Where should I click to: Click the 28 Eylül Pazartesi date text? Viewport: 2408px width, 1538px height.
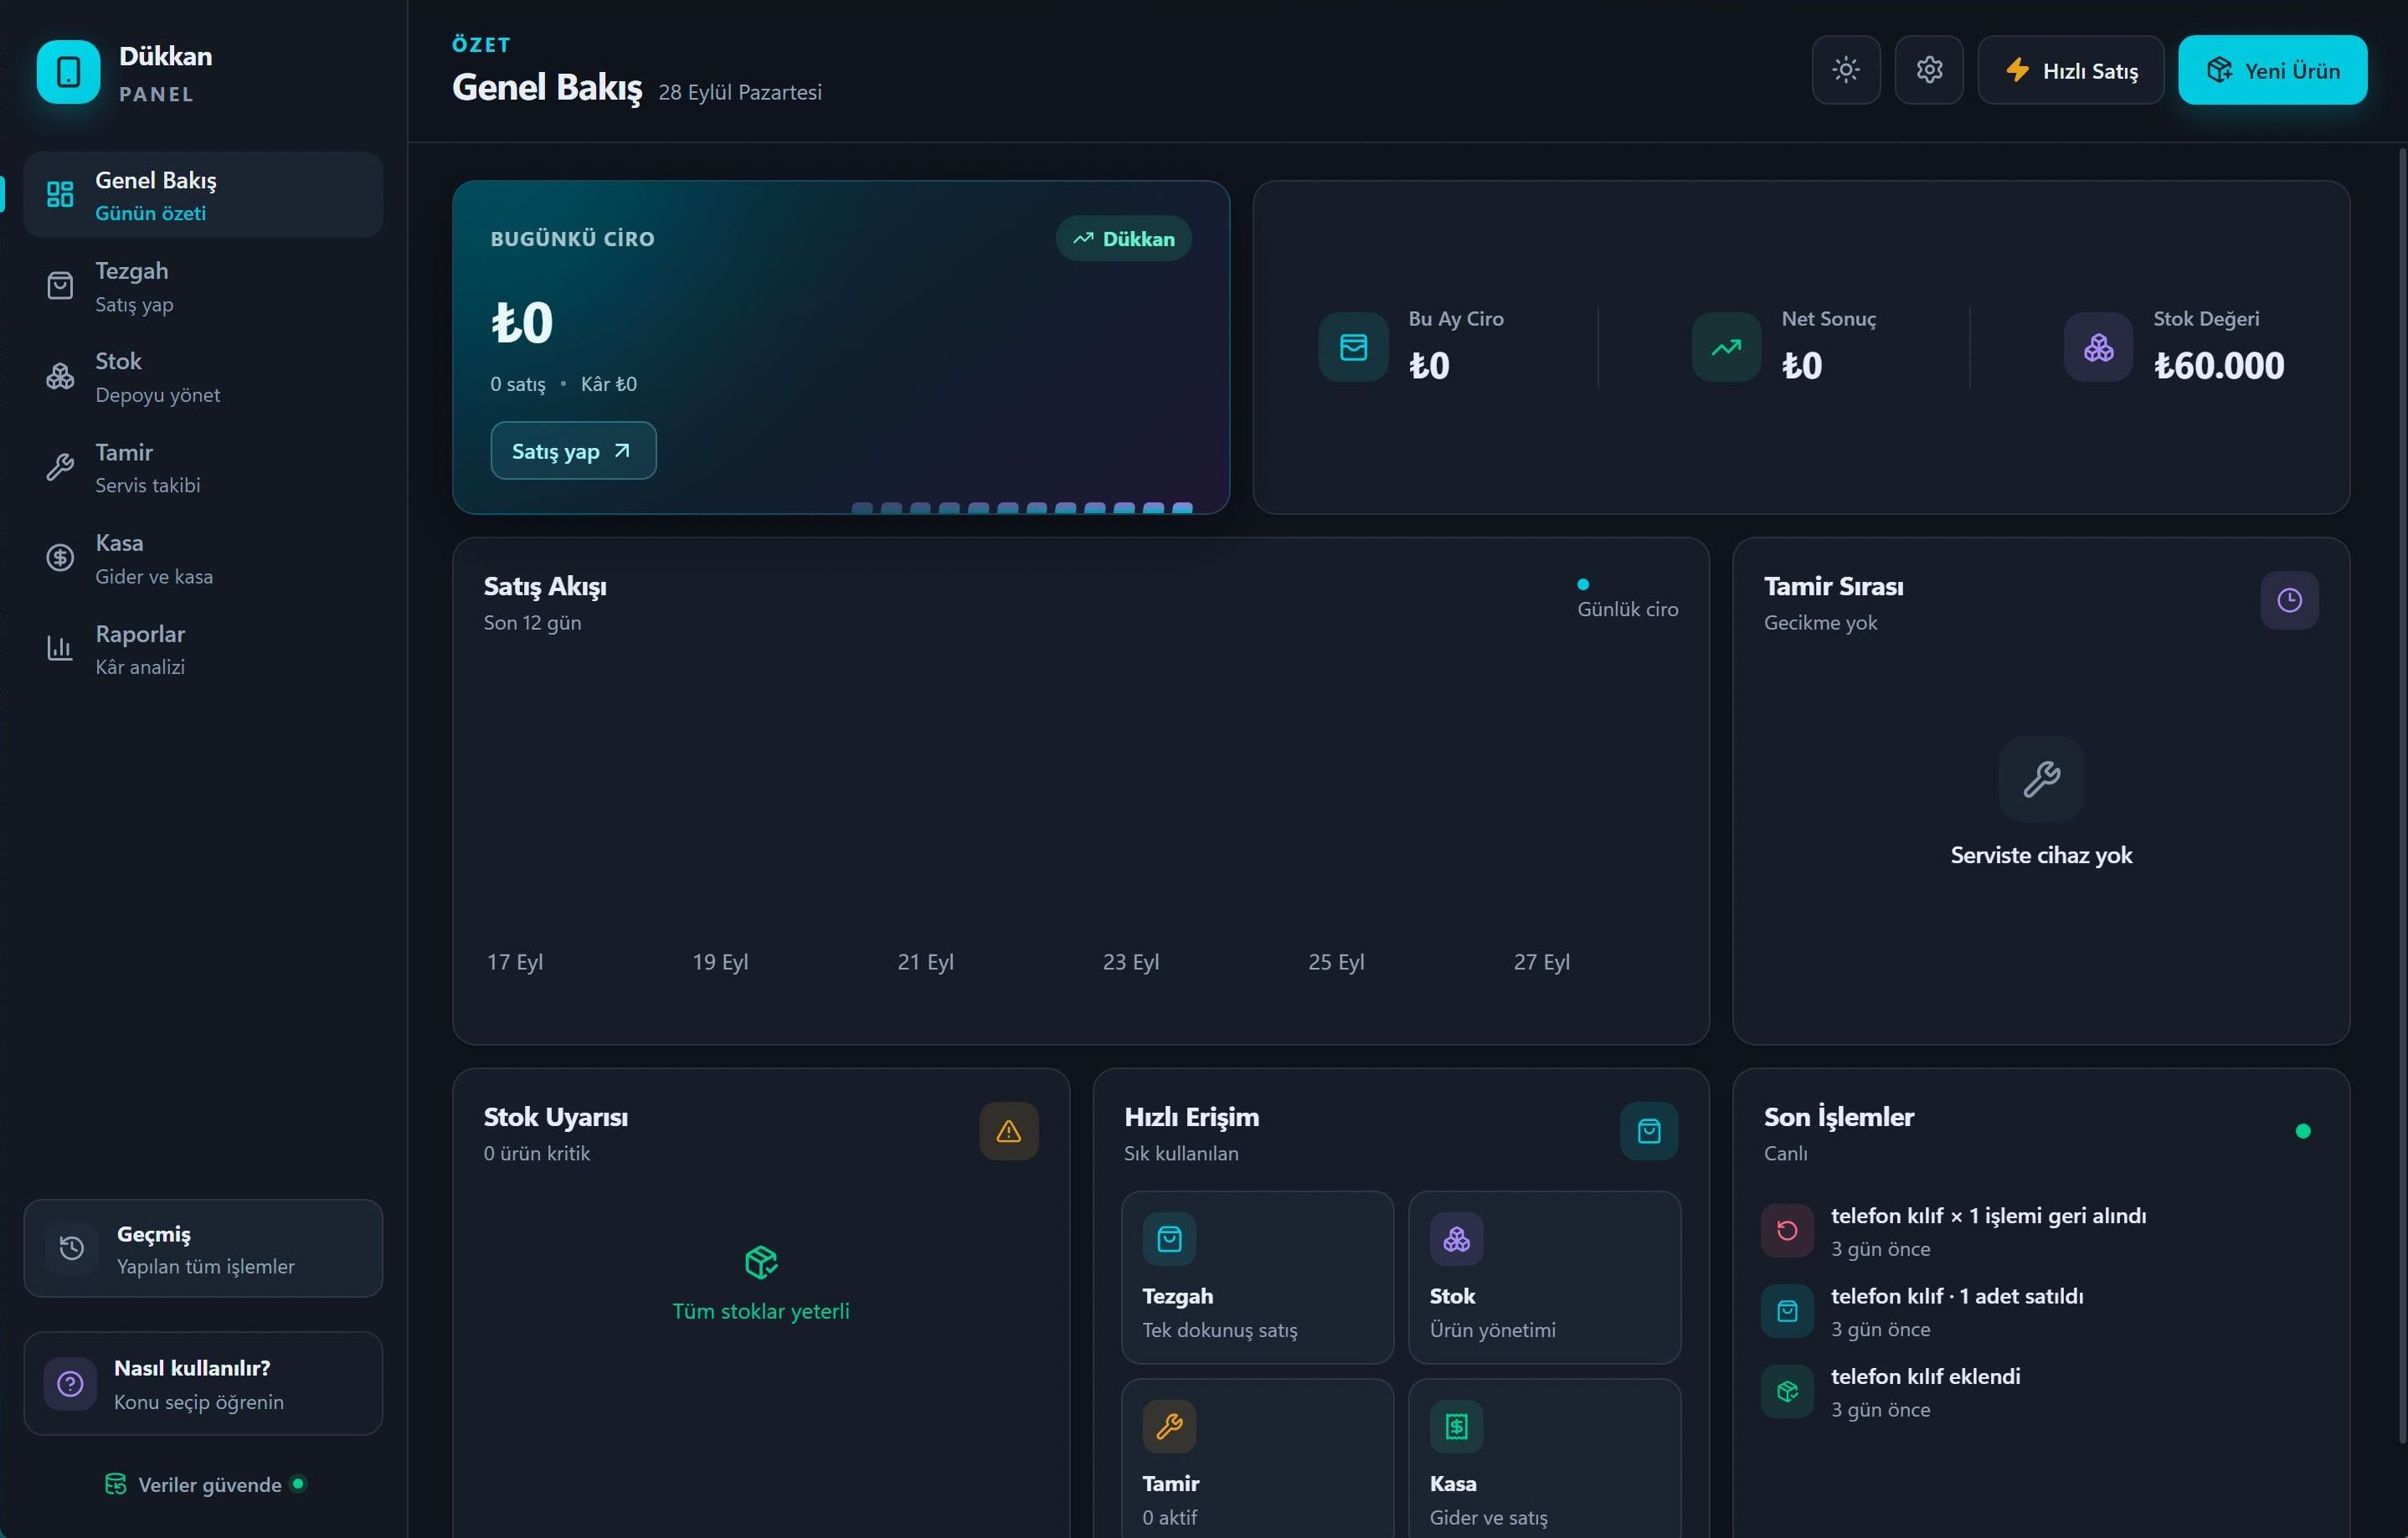(740, 92)
